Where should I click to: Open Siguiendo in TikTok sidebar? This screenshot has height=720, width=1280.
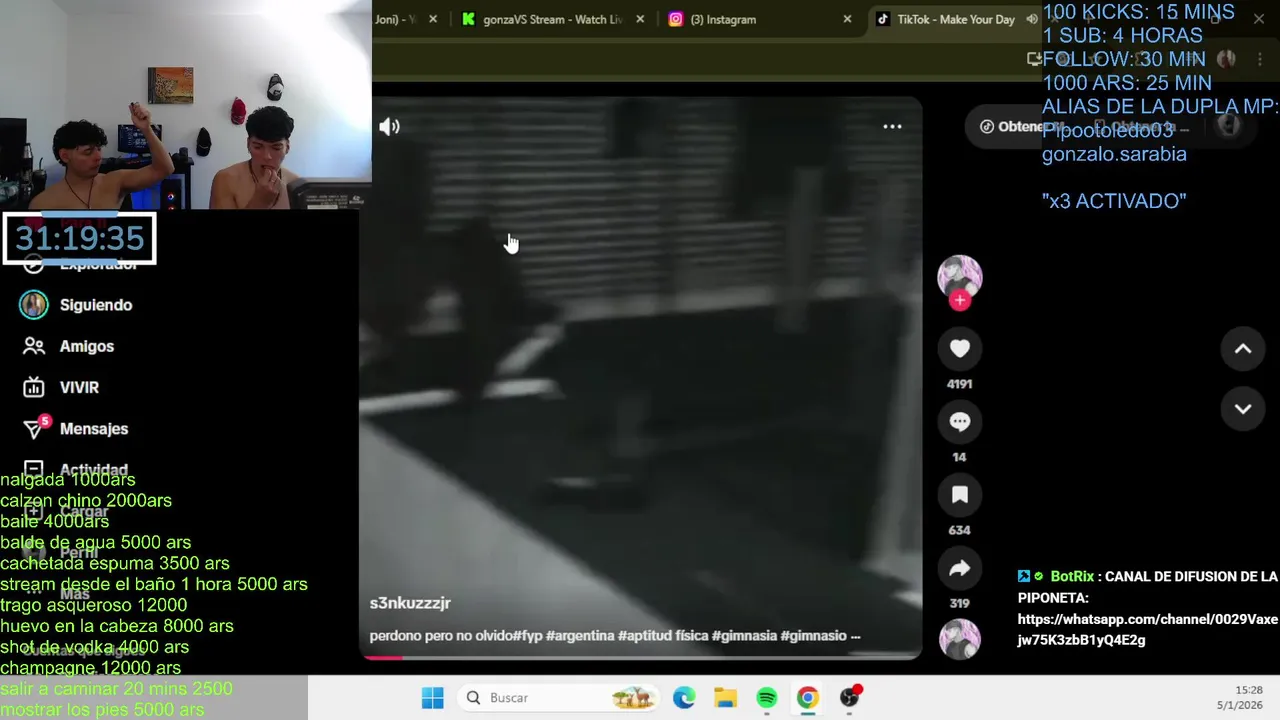(x=96, y=305)
